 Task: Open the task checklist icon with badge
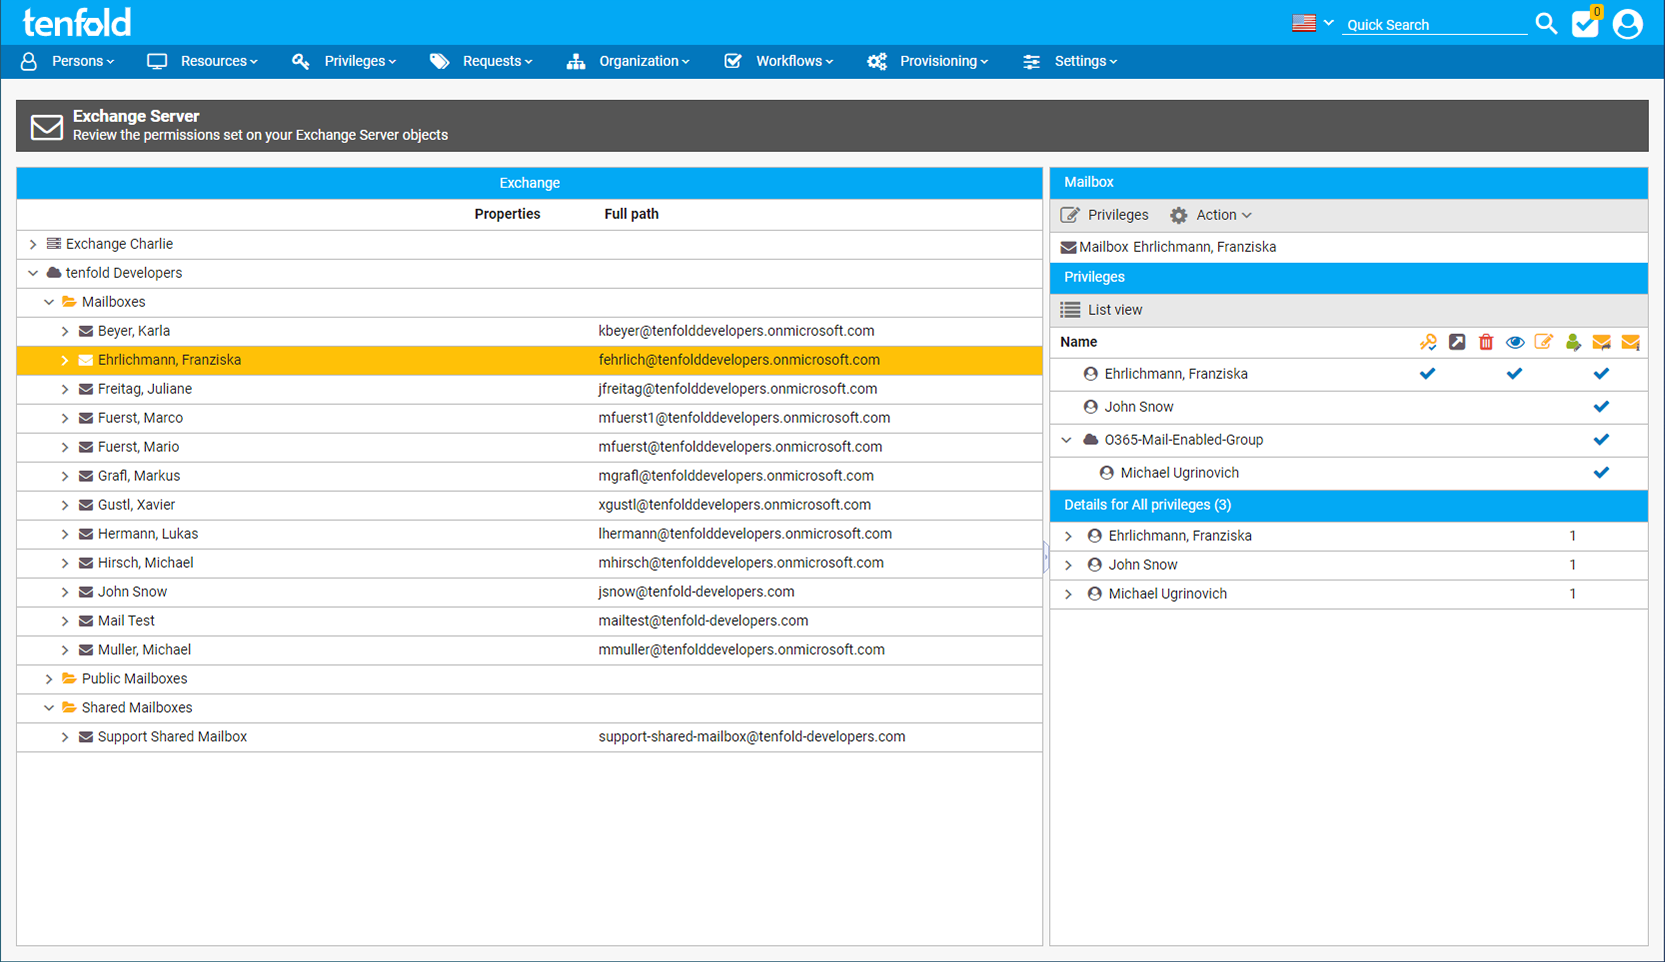click(1586, 22)
